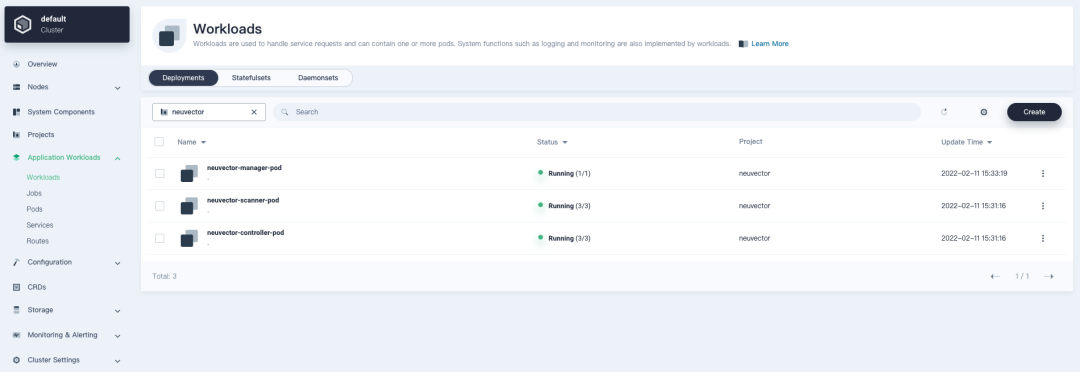
Task: Open the Learn More link
Action: coord(770,43)
